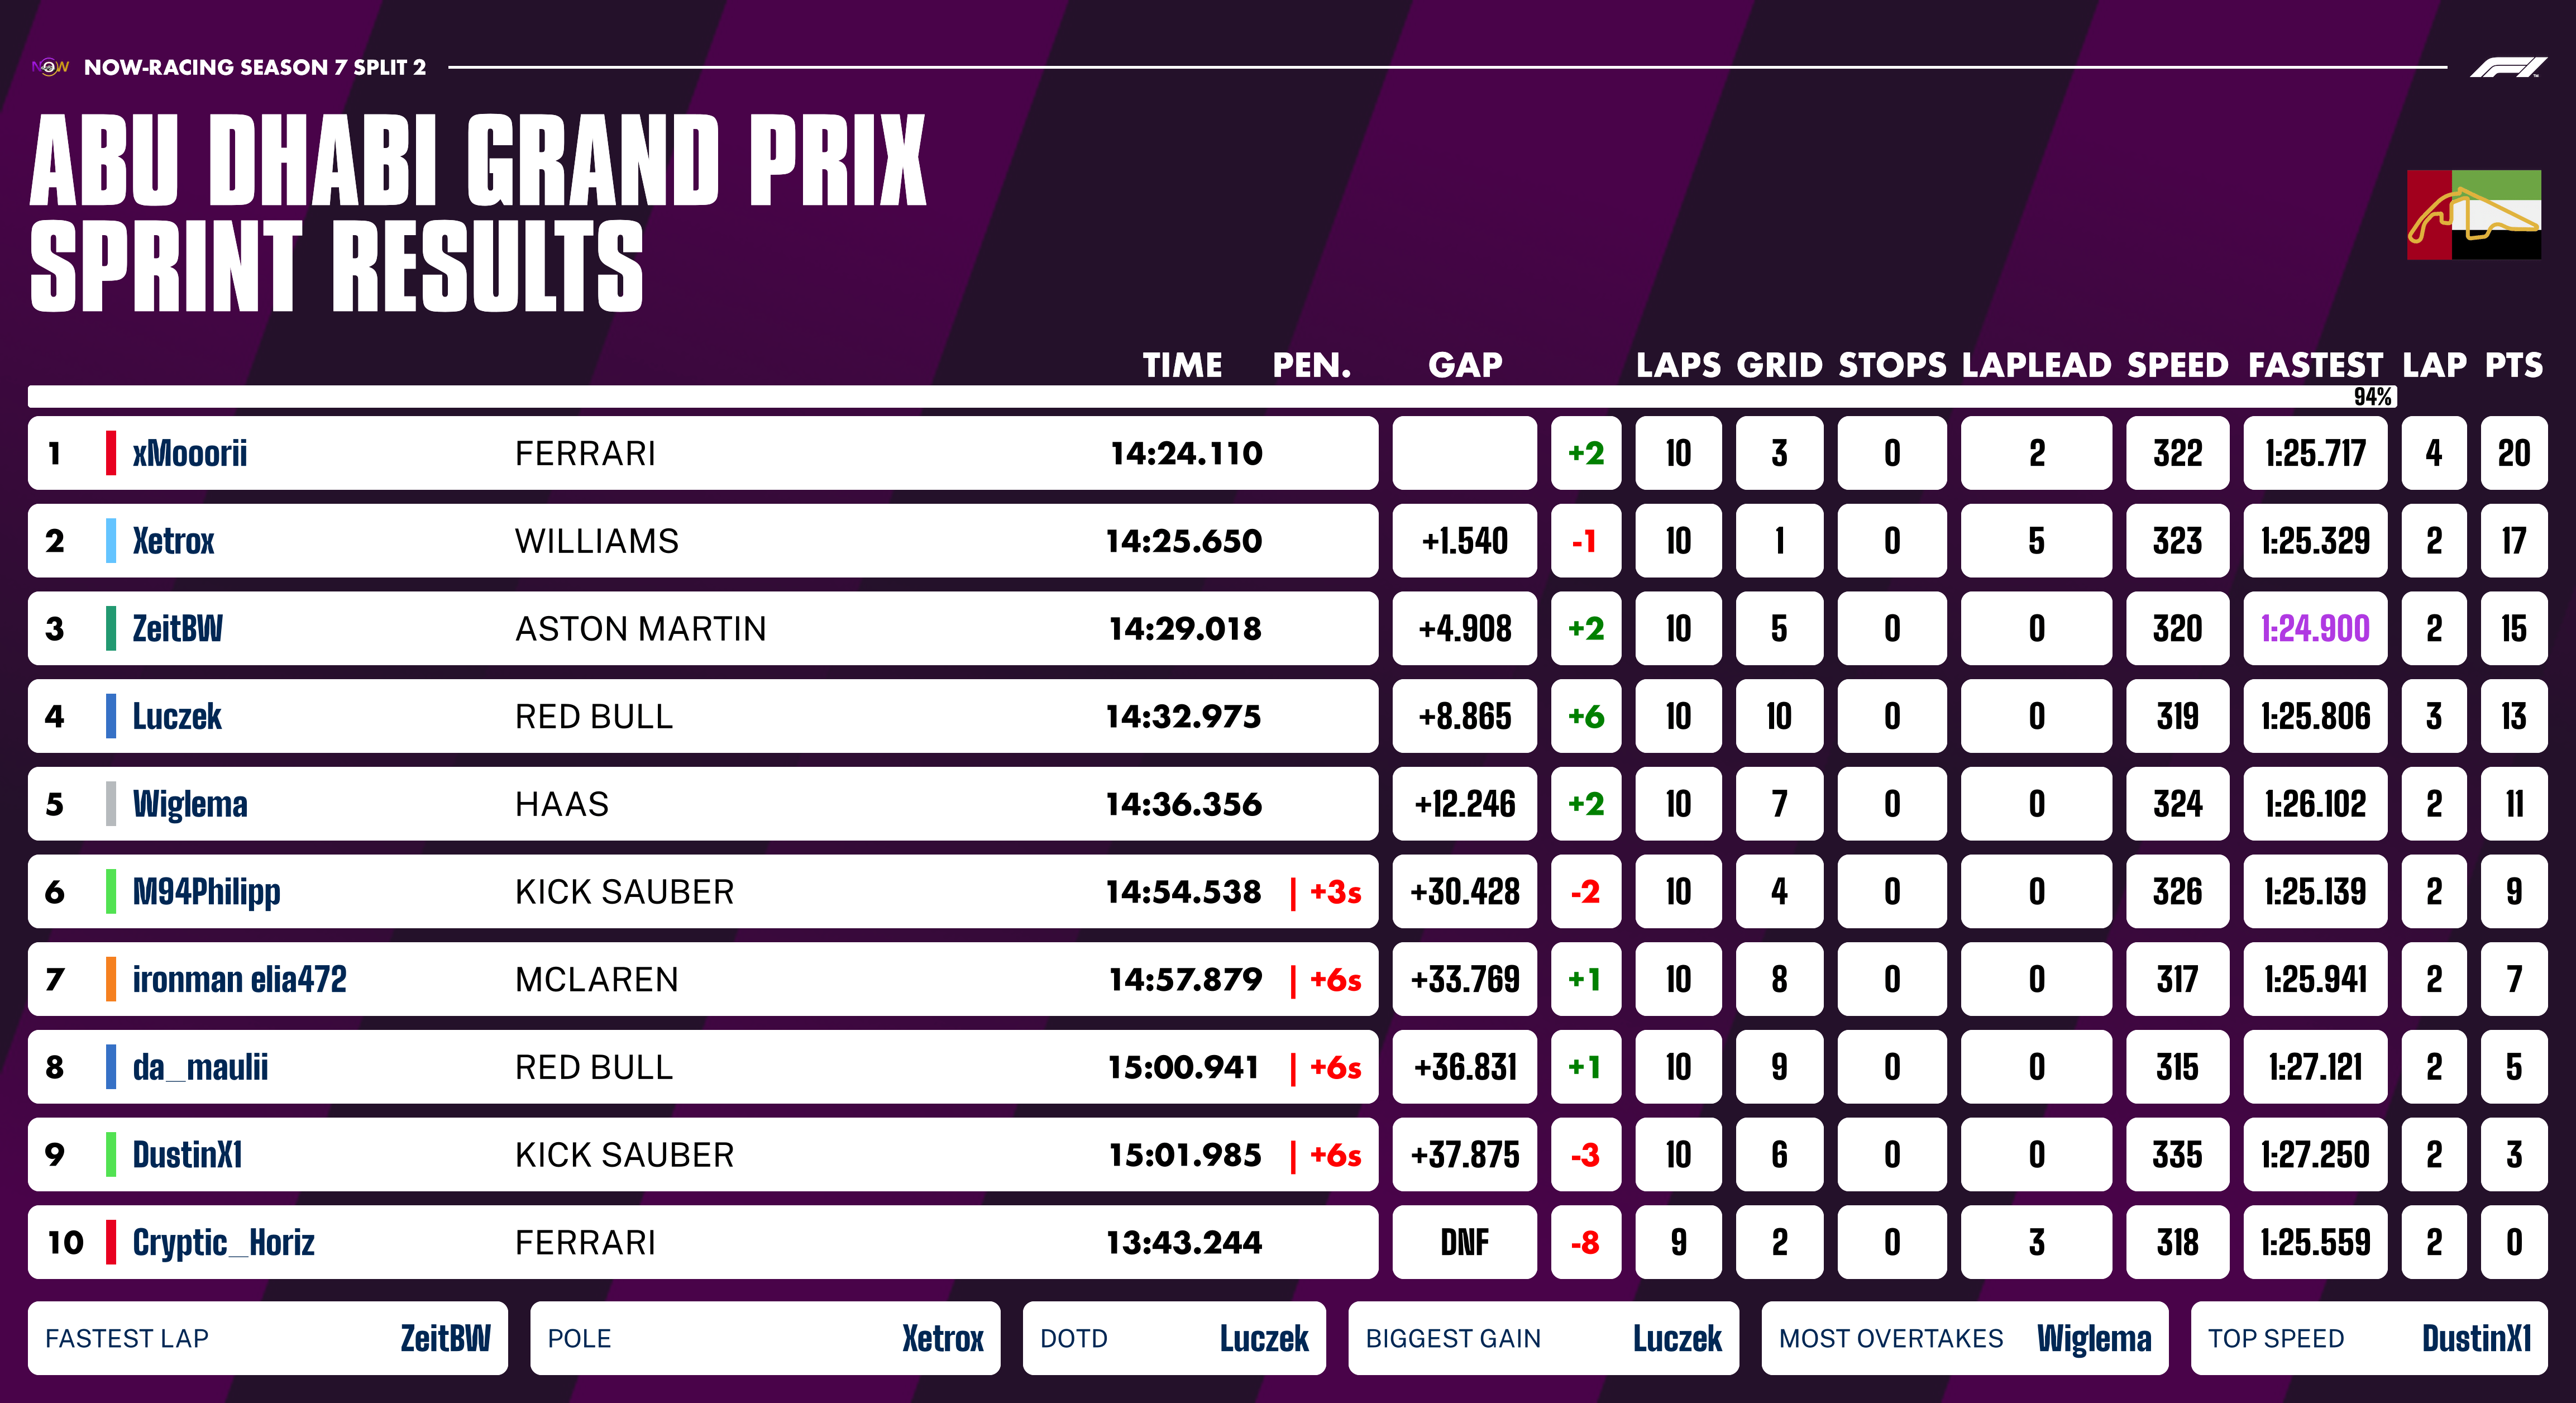Click the PTS column header
2576x1403 pixels.
tap(2513, 365)
